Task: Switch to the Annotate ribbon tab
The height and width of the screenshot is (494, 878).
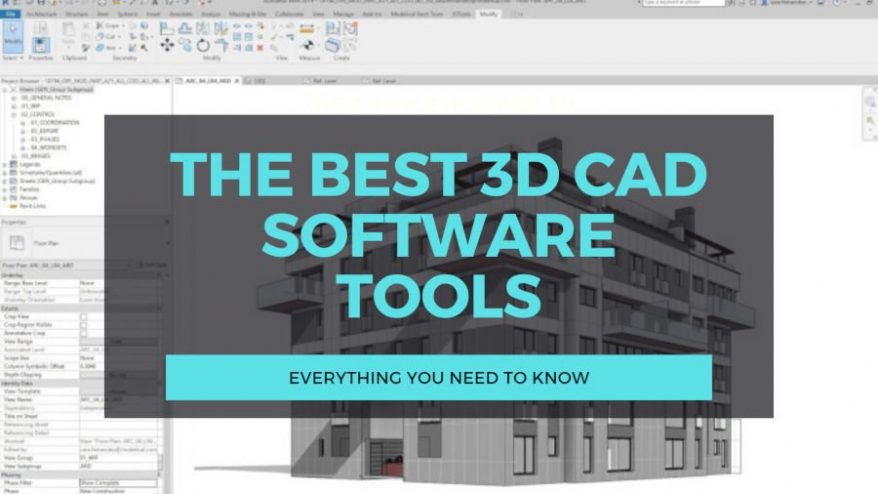Action: pos(181,13)
